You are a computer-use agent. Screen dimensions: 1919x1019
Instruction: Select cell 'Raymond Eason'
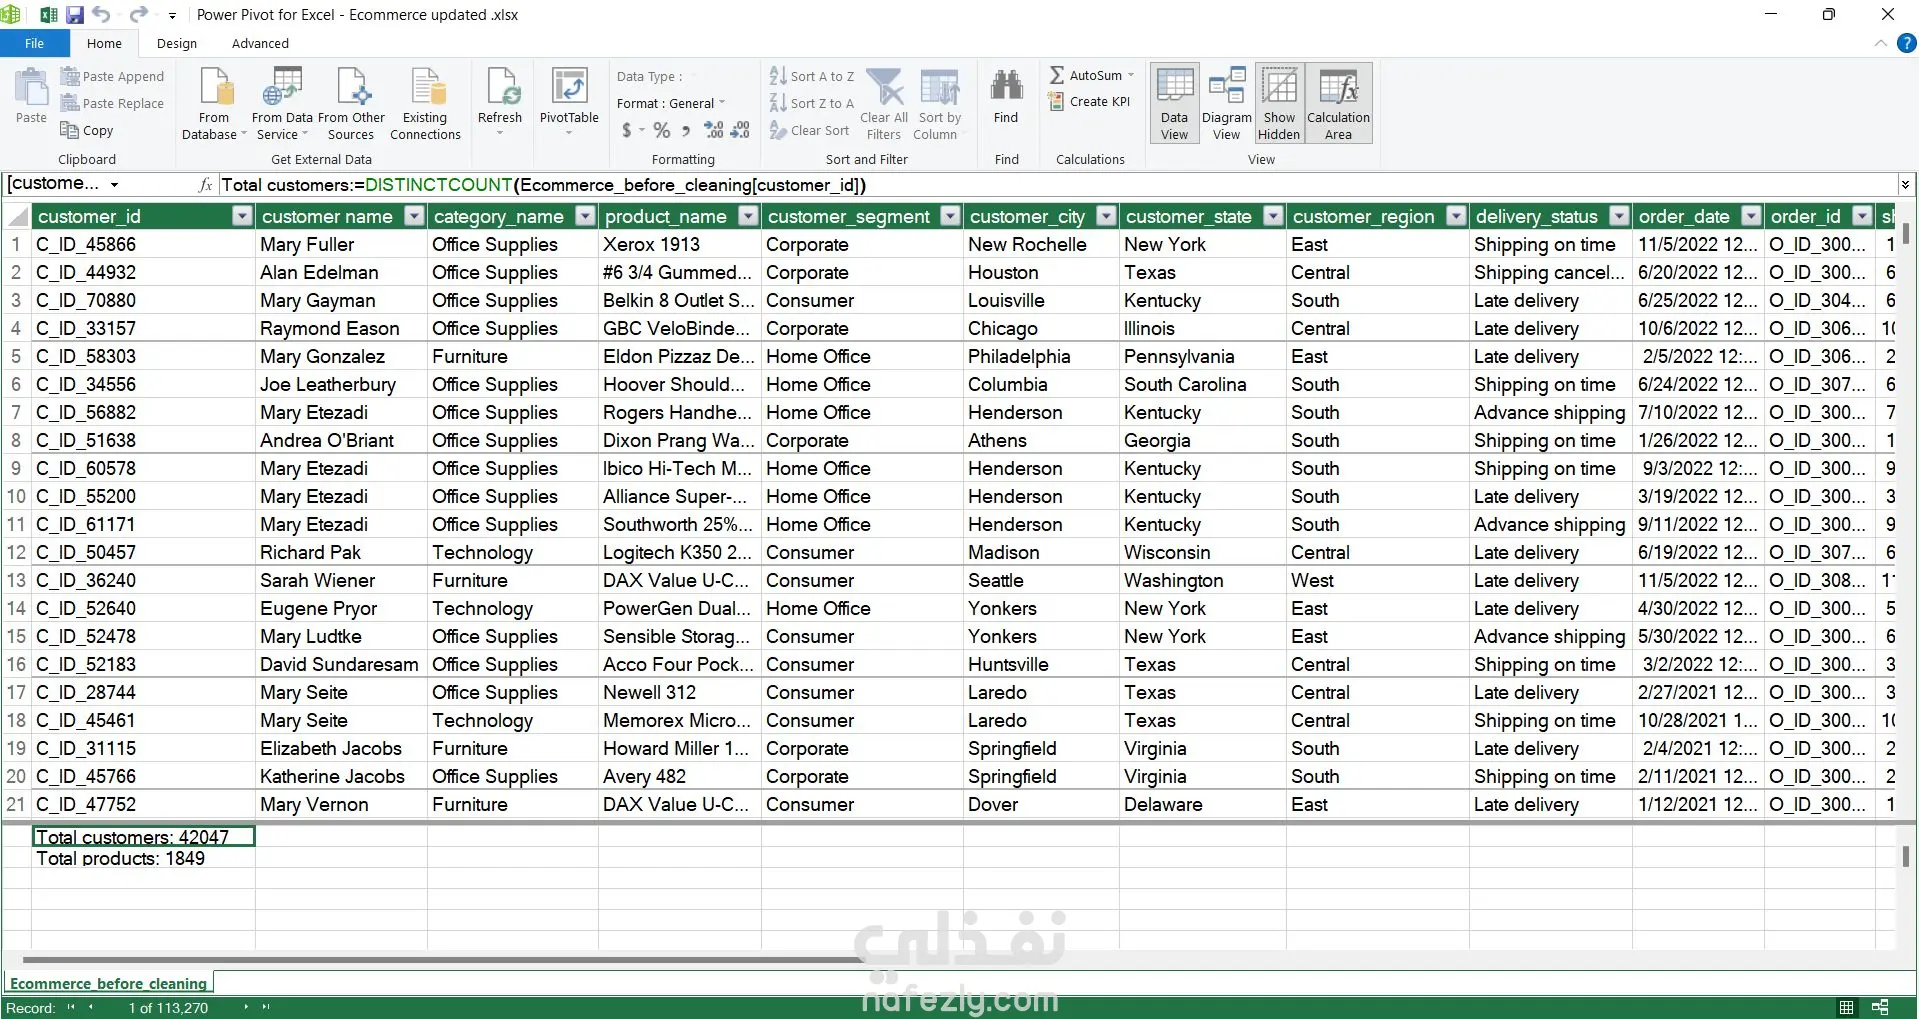pos(341,328)
